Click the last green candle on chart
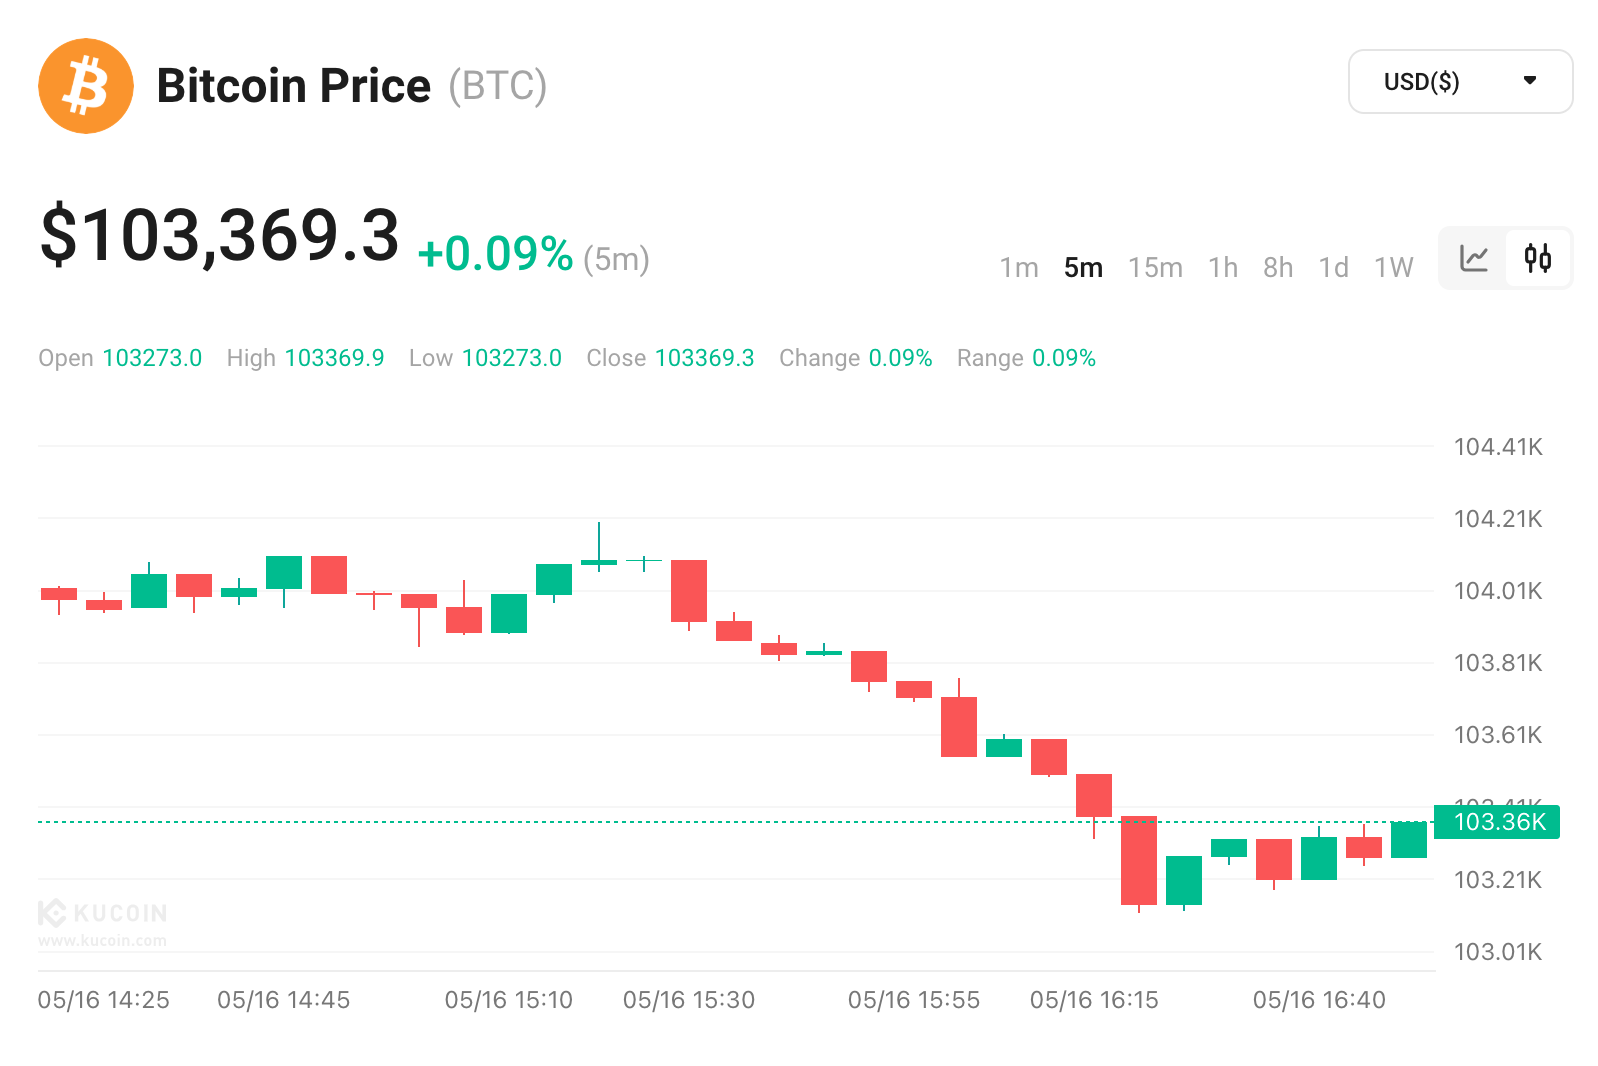Image resolution: width=1598 pixels, height=1066 pixels. point(1409,840)
